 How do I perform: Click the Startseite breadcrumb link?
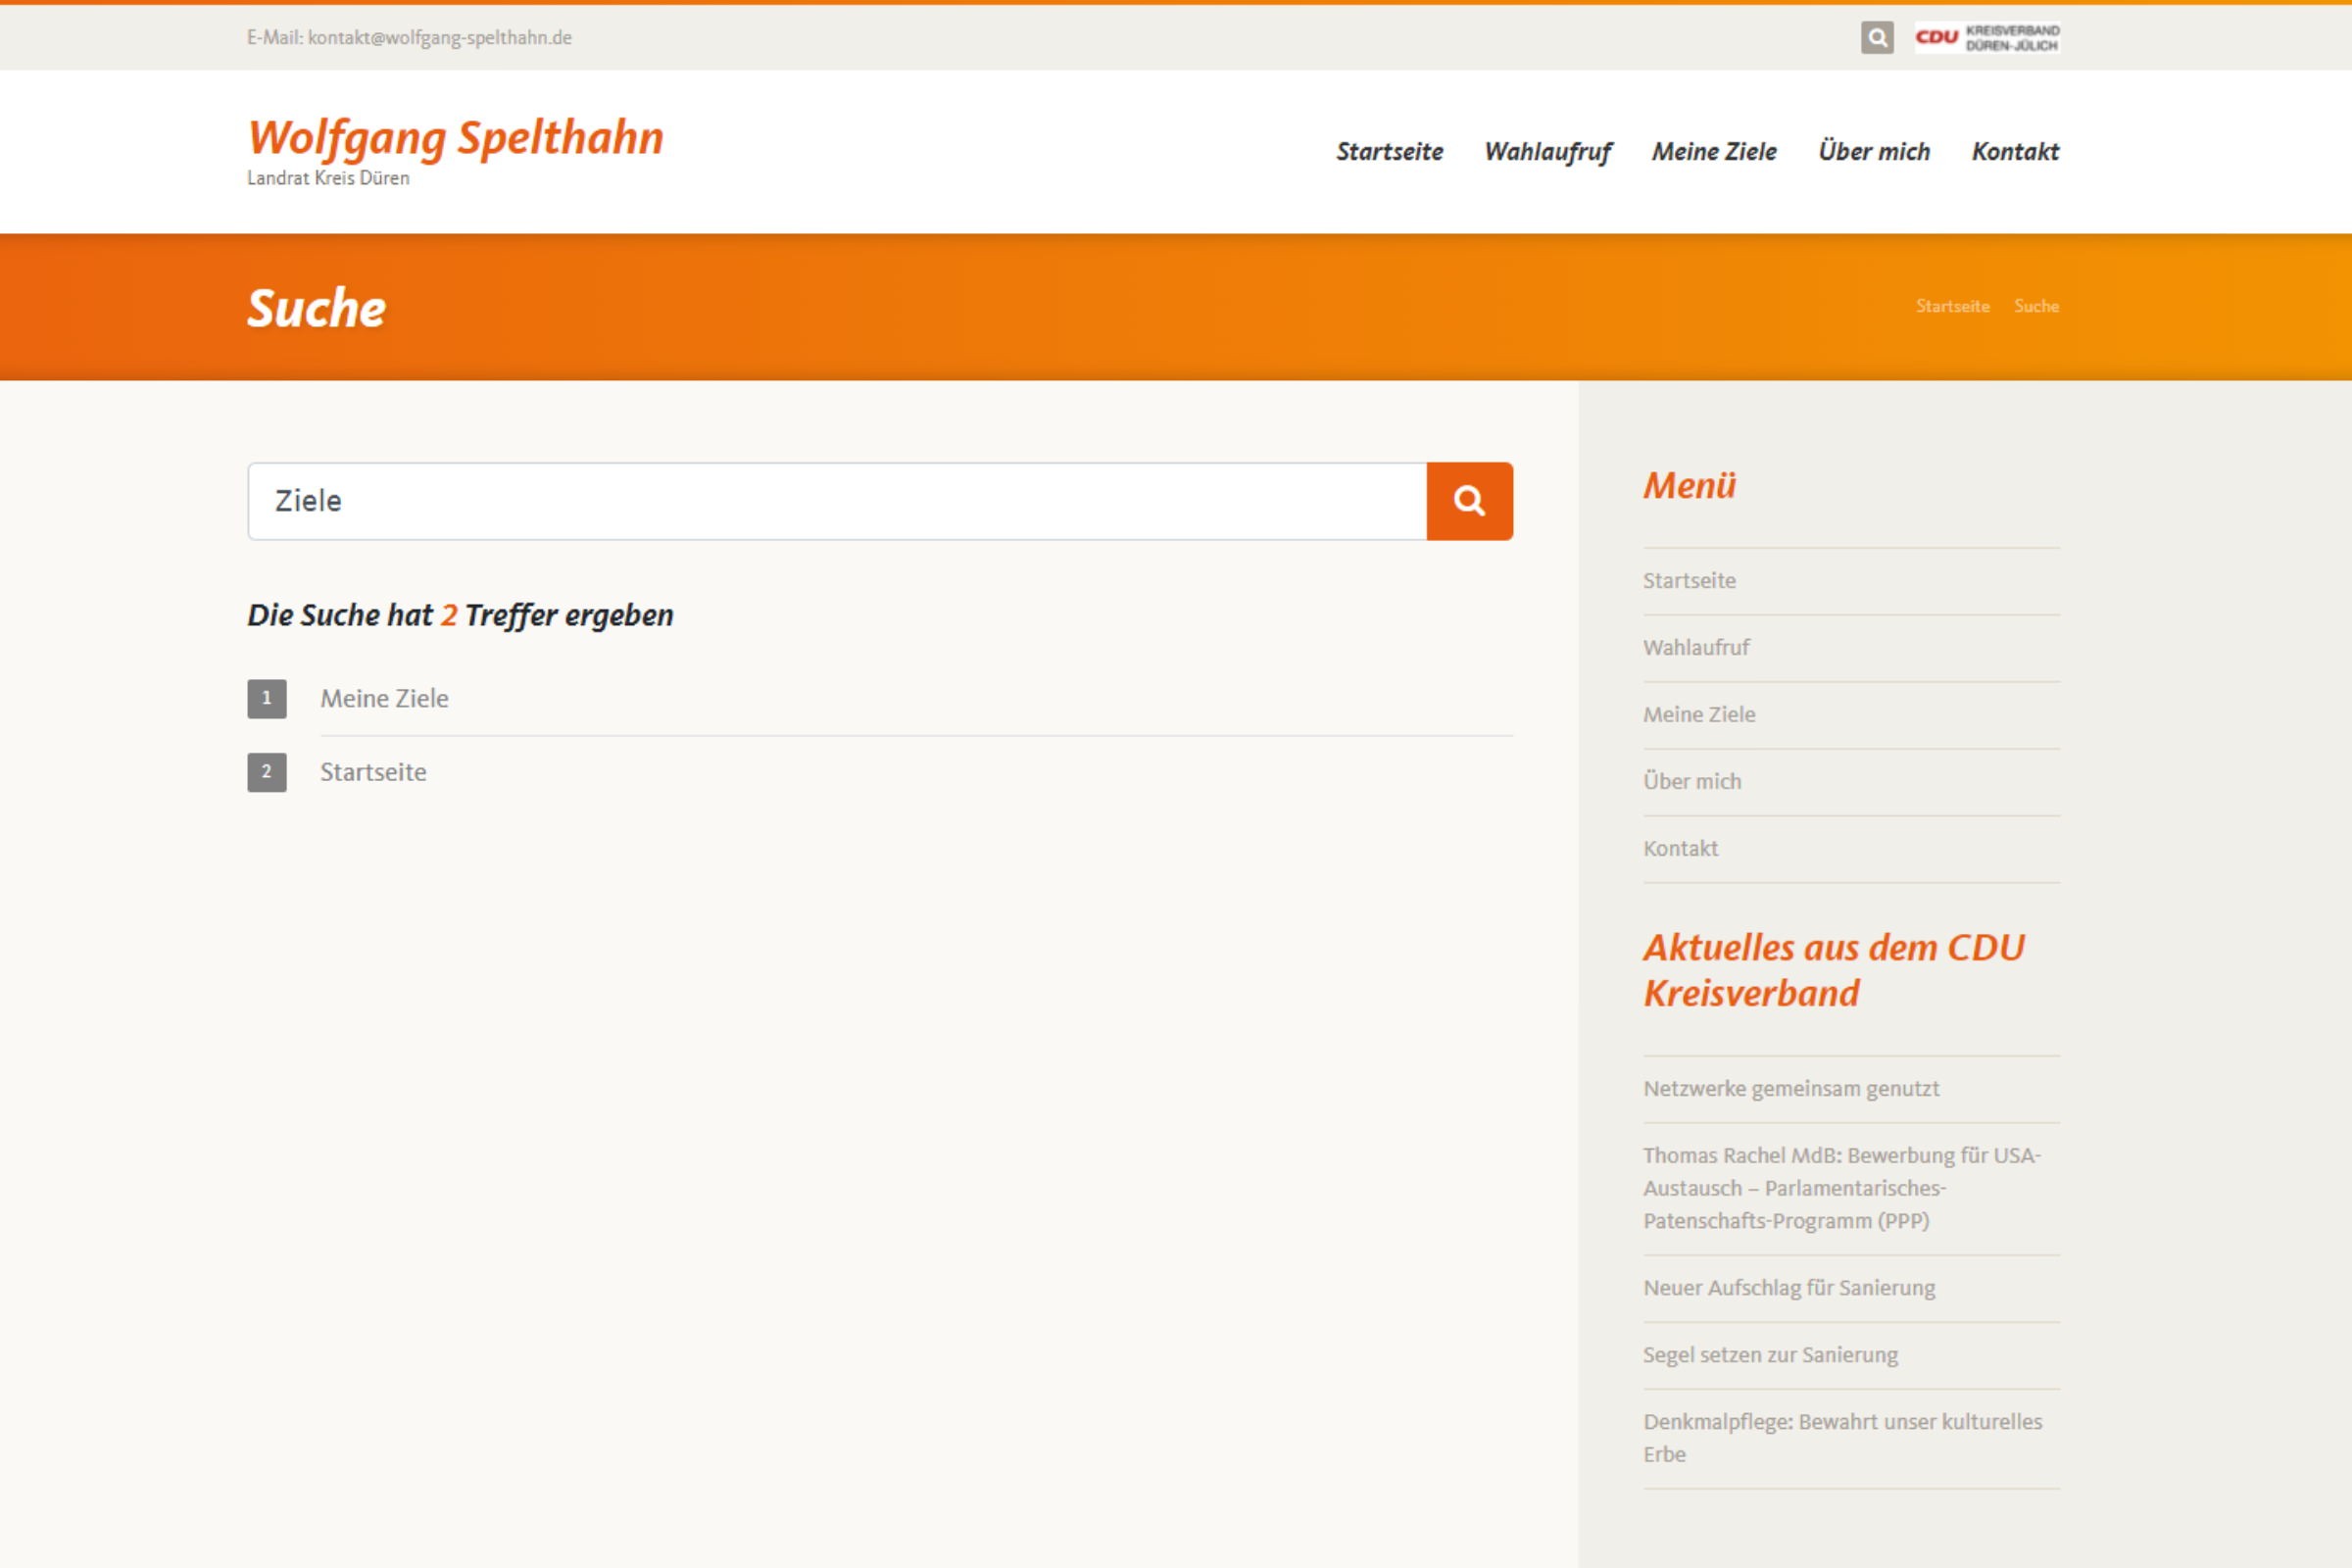[x=1951, y=306]
